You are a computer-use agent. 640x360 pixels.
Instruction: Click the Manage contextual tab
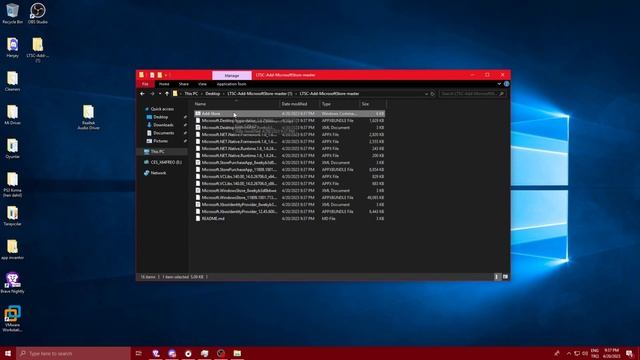tap(231, 76)
